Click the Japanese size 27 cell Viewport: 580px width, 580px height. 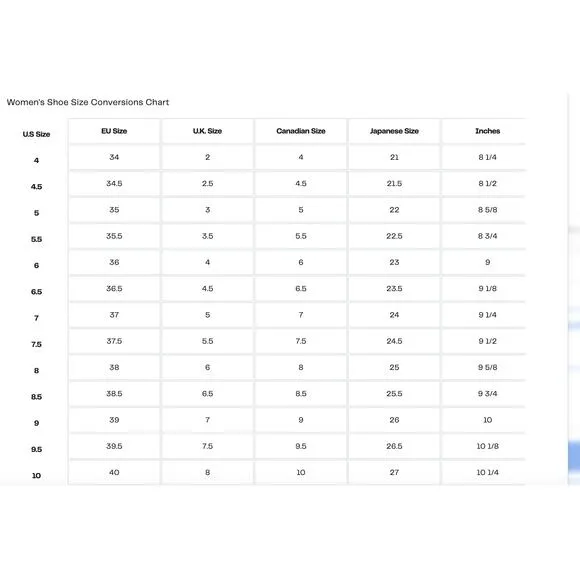tap(394, 472)
